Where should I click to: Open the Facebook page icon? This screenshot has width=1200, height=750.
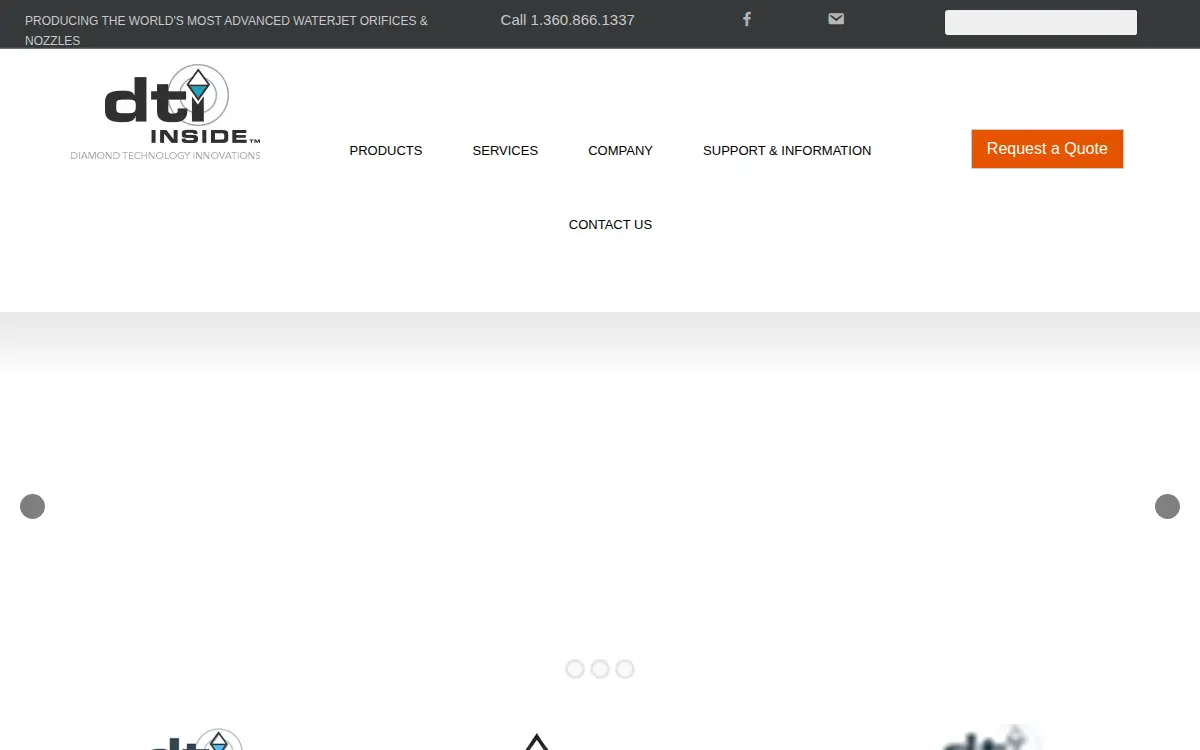click(x=746, y=19)
